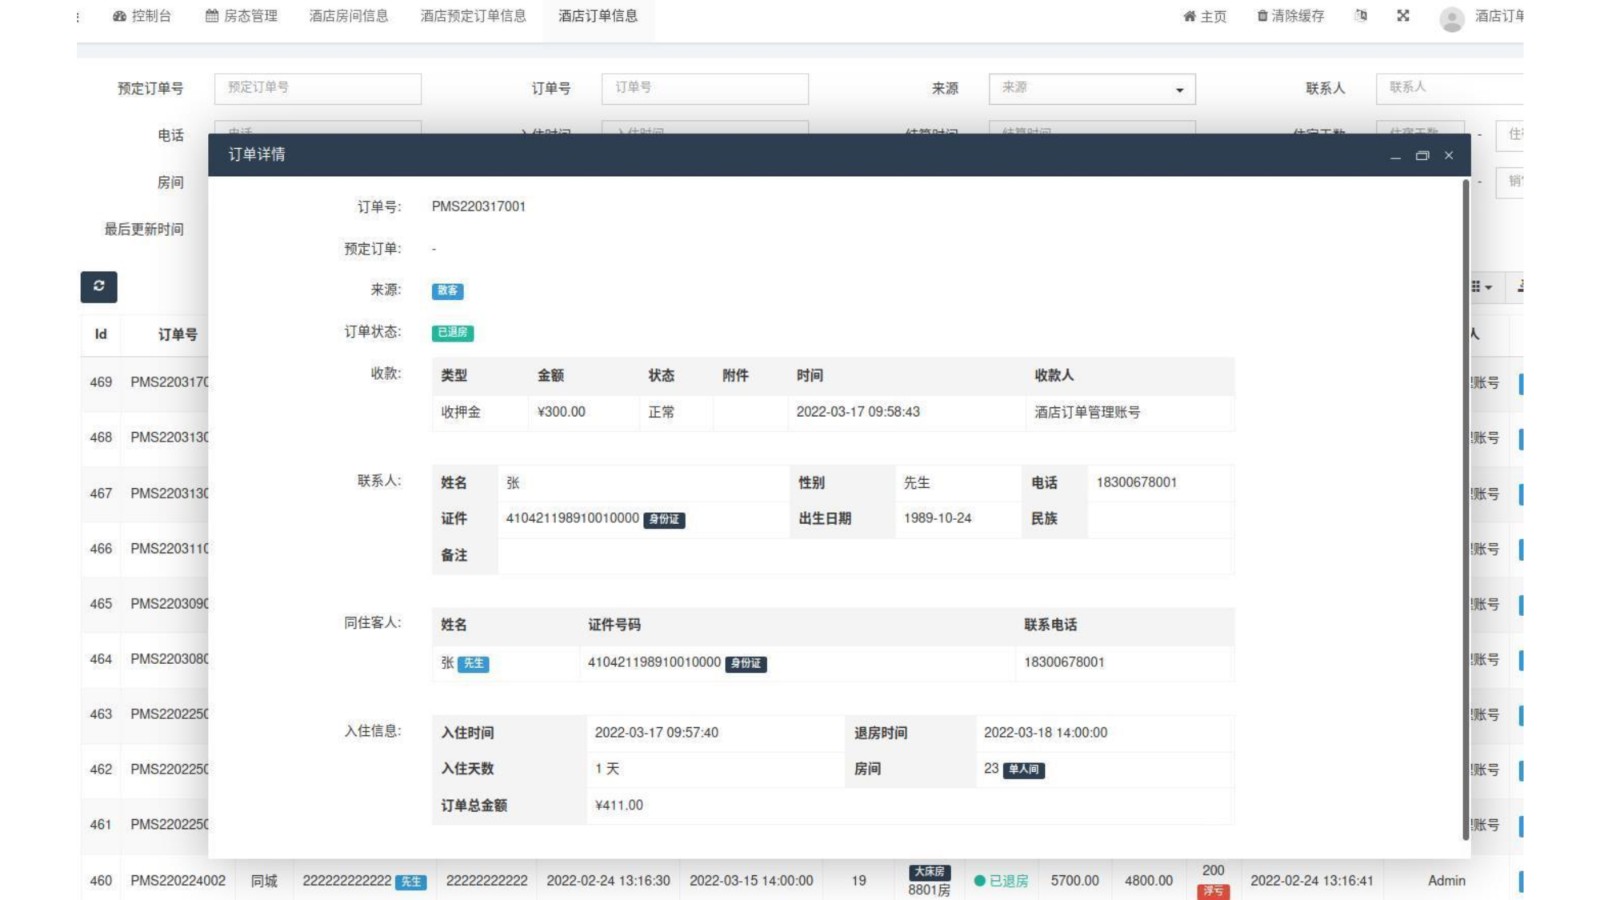Click the Id column header
The width and height of the screenshot is (1600, 900).
pyautogui.click(x=101, y=334)
